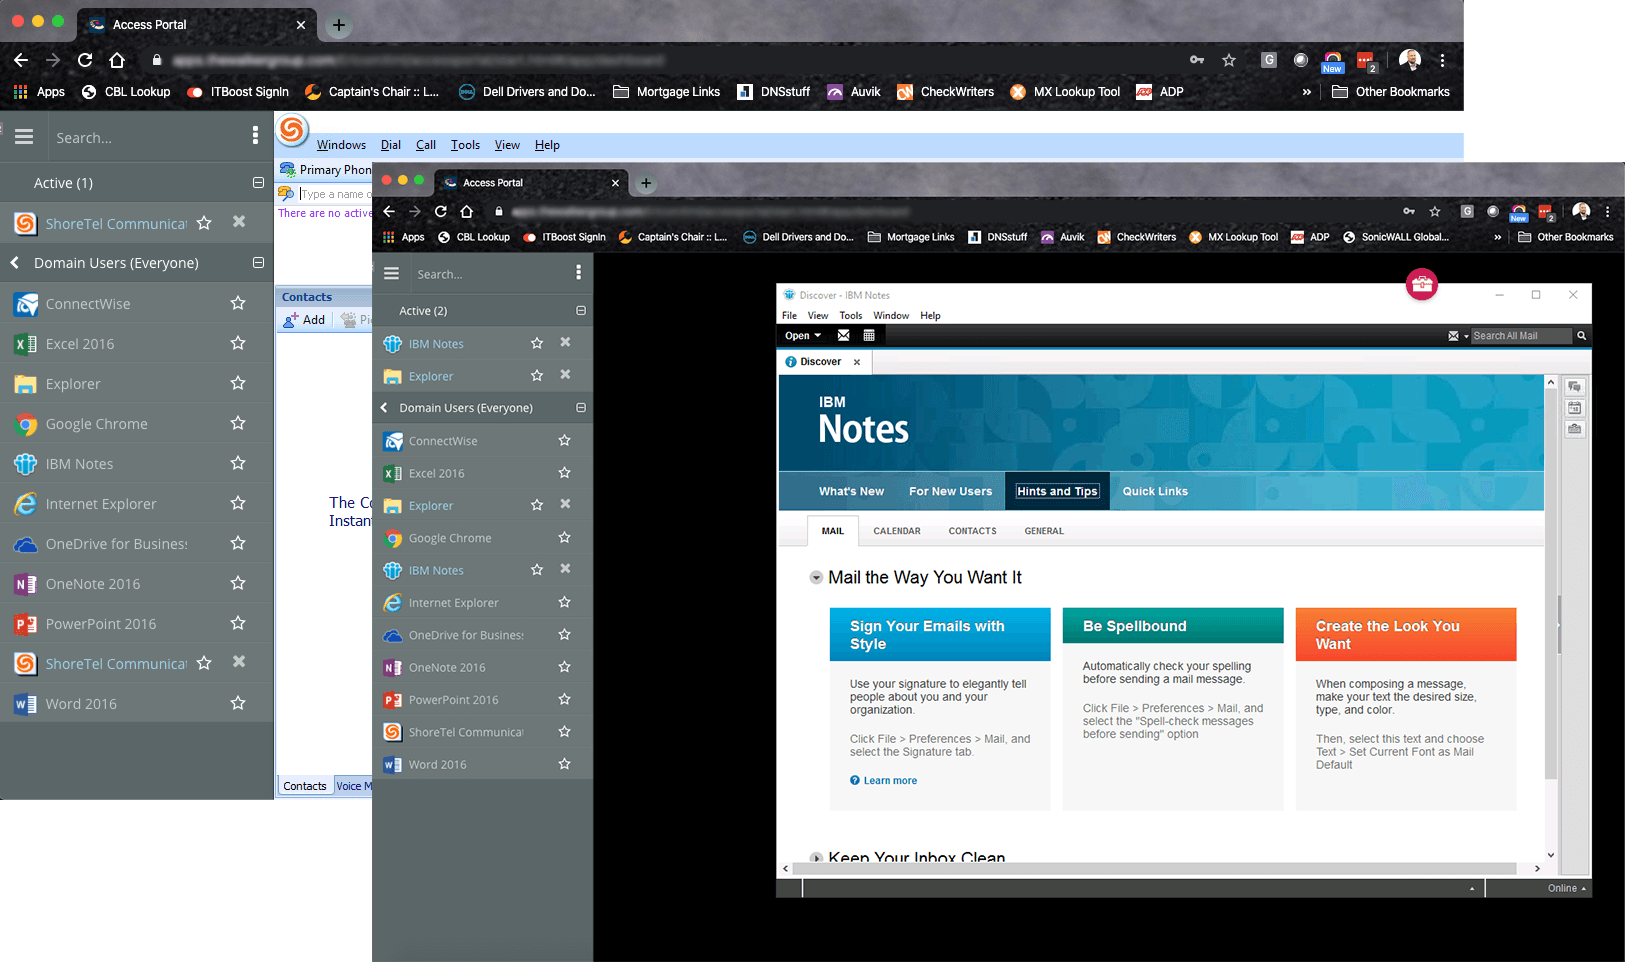This screenshot has height=962, width=1625.
Task: Open the Dial menu in ShoreTel Communicator
Action: point(391,145)
